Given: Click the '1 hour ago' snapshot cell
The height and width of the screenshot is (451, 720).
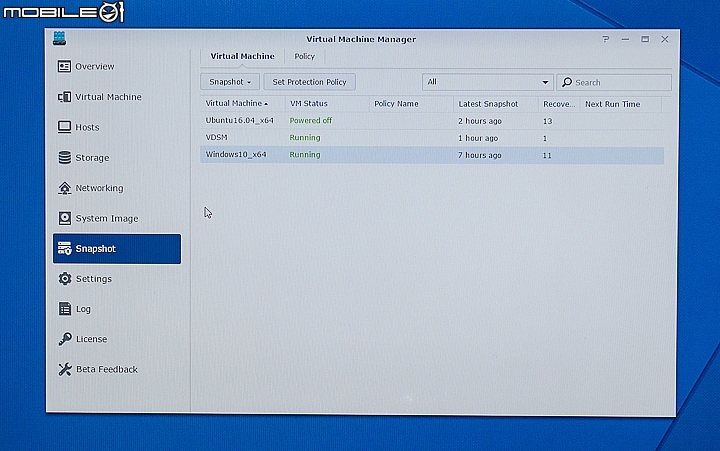Looking at the screenshot, I should (478, 138).
